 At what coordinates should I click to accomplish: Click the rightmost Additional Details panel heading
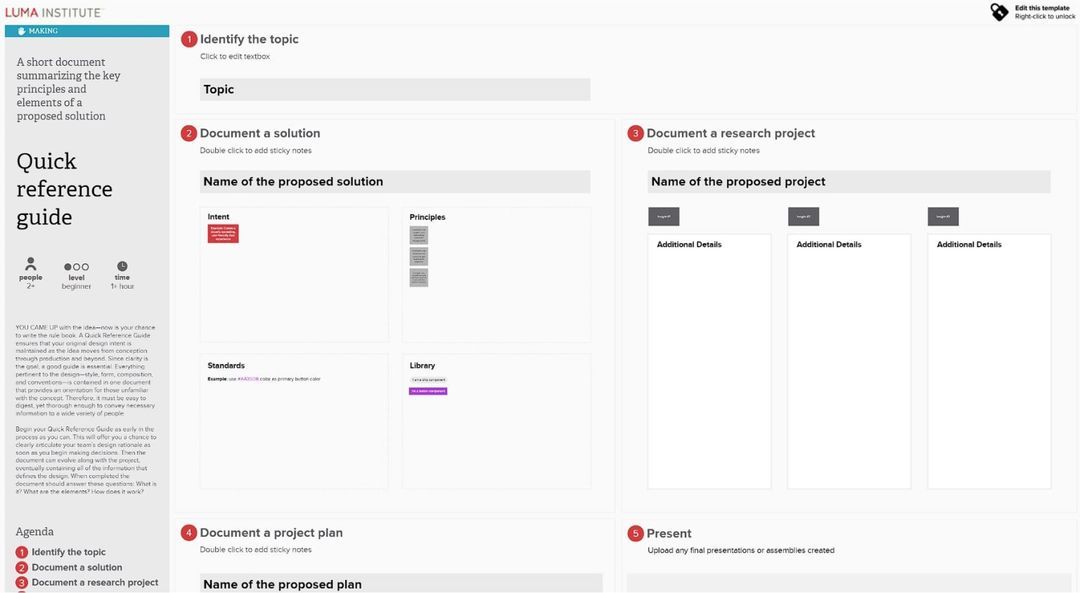pos(969,245)
